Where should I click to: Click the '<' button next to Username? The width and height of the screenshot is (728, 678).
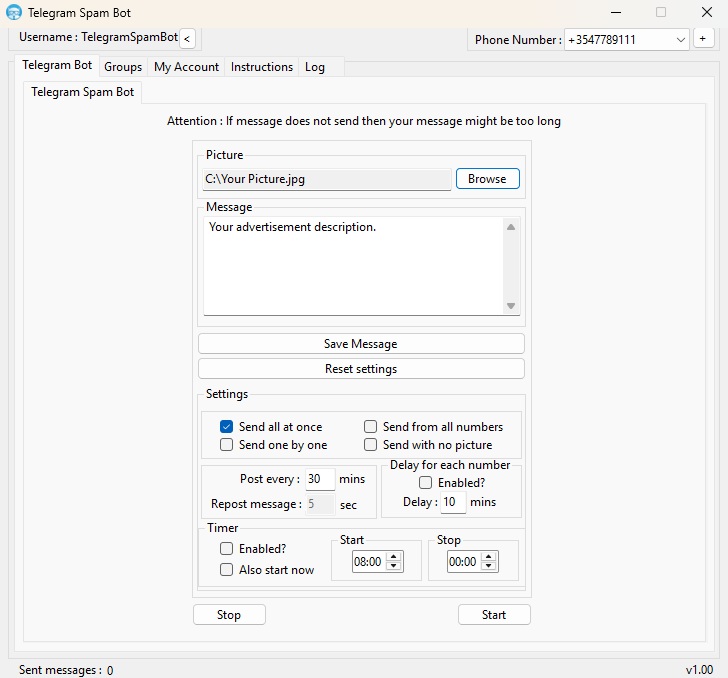[188, 38]
